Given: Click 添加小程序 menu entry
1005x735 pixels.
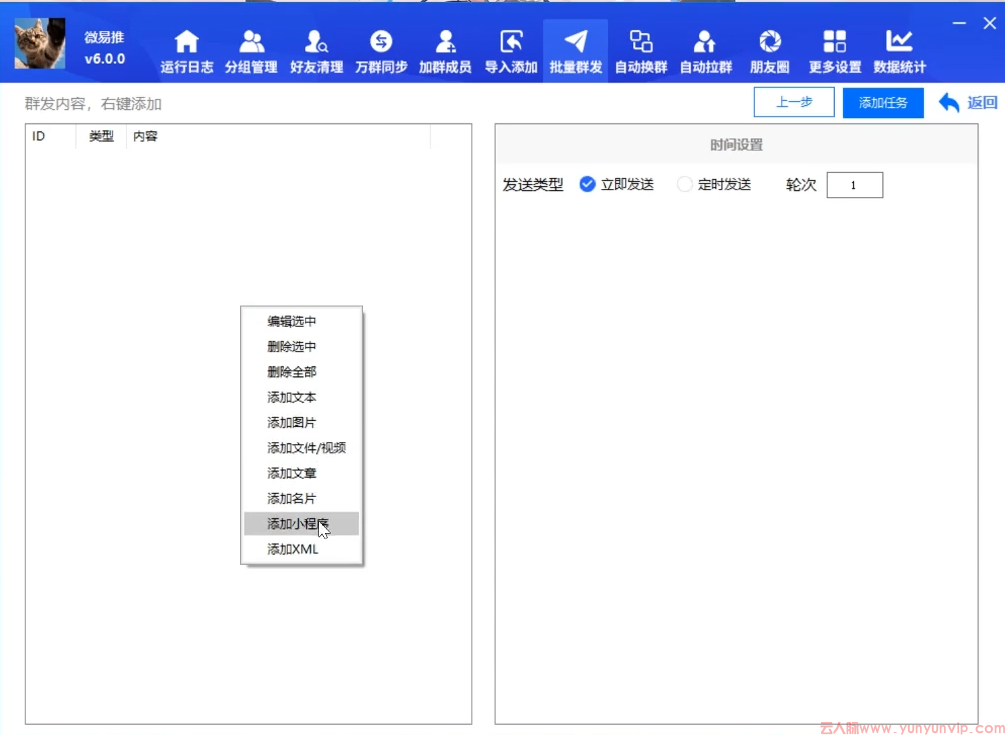Looking at the screenshot, I should [298, 524].
